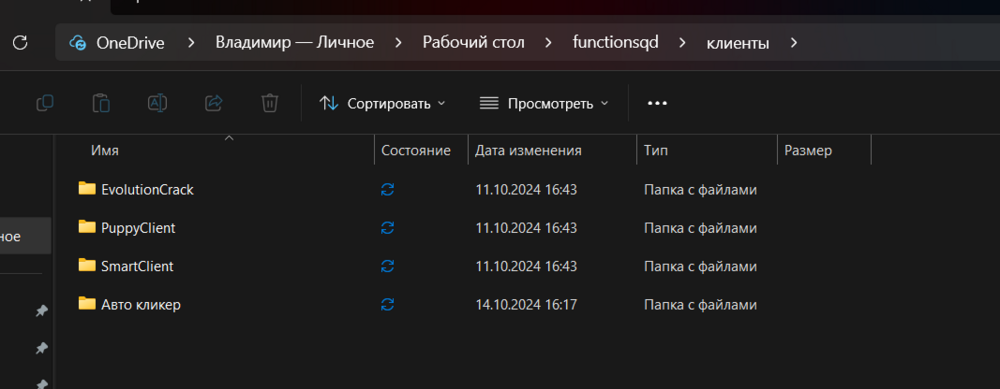1000x389 pixels.
Task: Click the Paste toolbar icon
Action: [101, 103]
